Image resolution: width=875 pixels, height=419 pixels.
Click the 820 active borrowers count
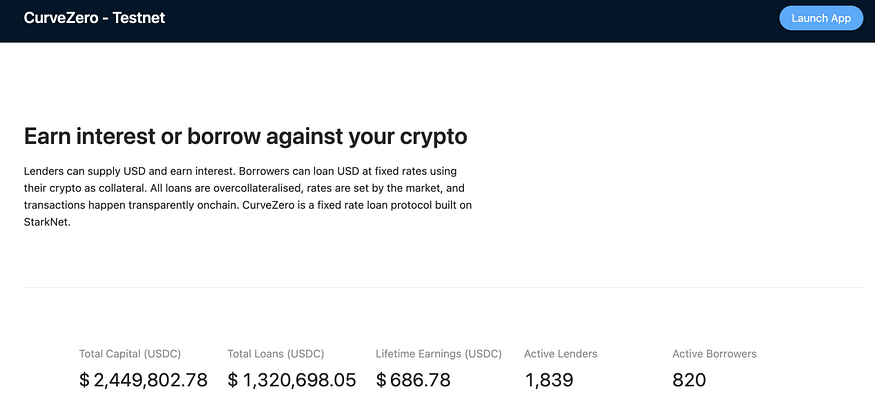point(689,380)
